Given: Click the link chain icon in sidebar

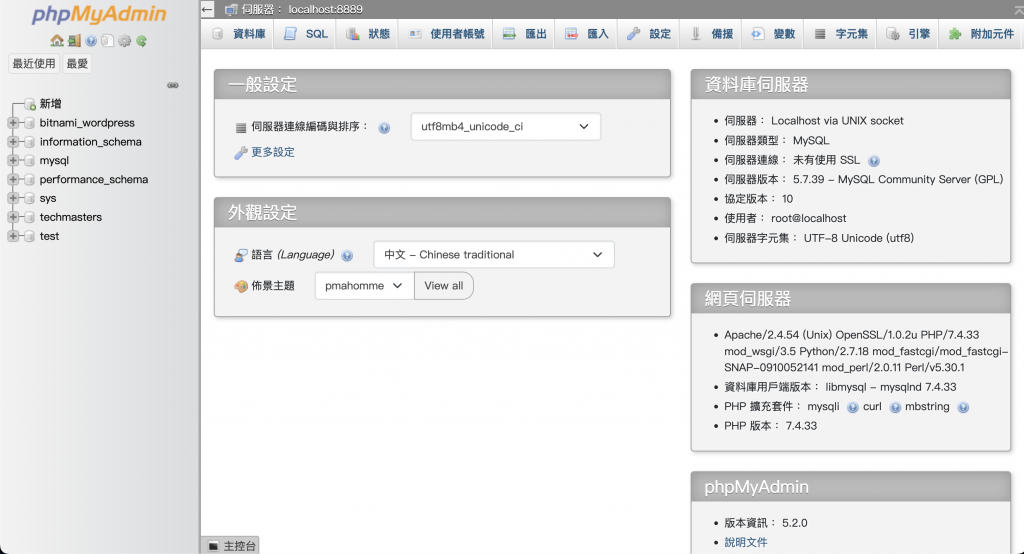Looking at the screenshot, I should tap(173, 85).
